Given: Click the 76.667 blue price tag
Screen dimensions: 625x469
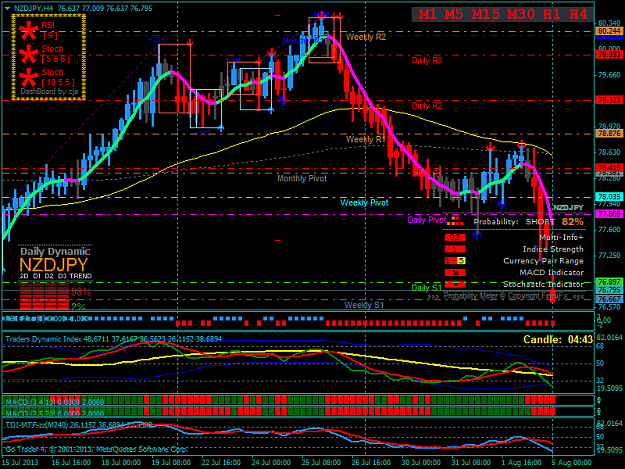Looking at the screenshot, I should 609,299.
